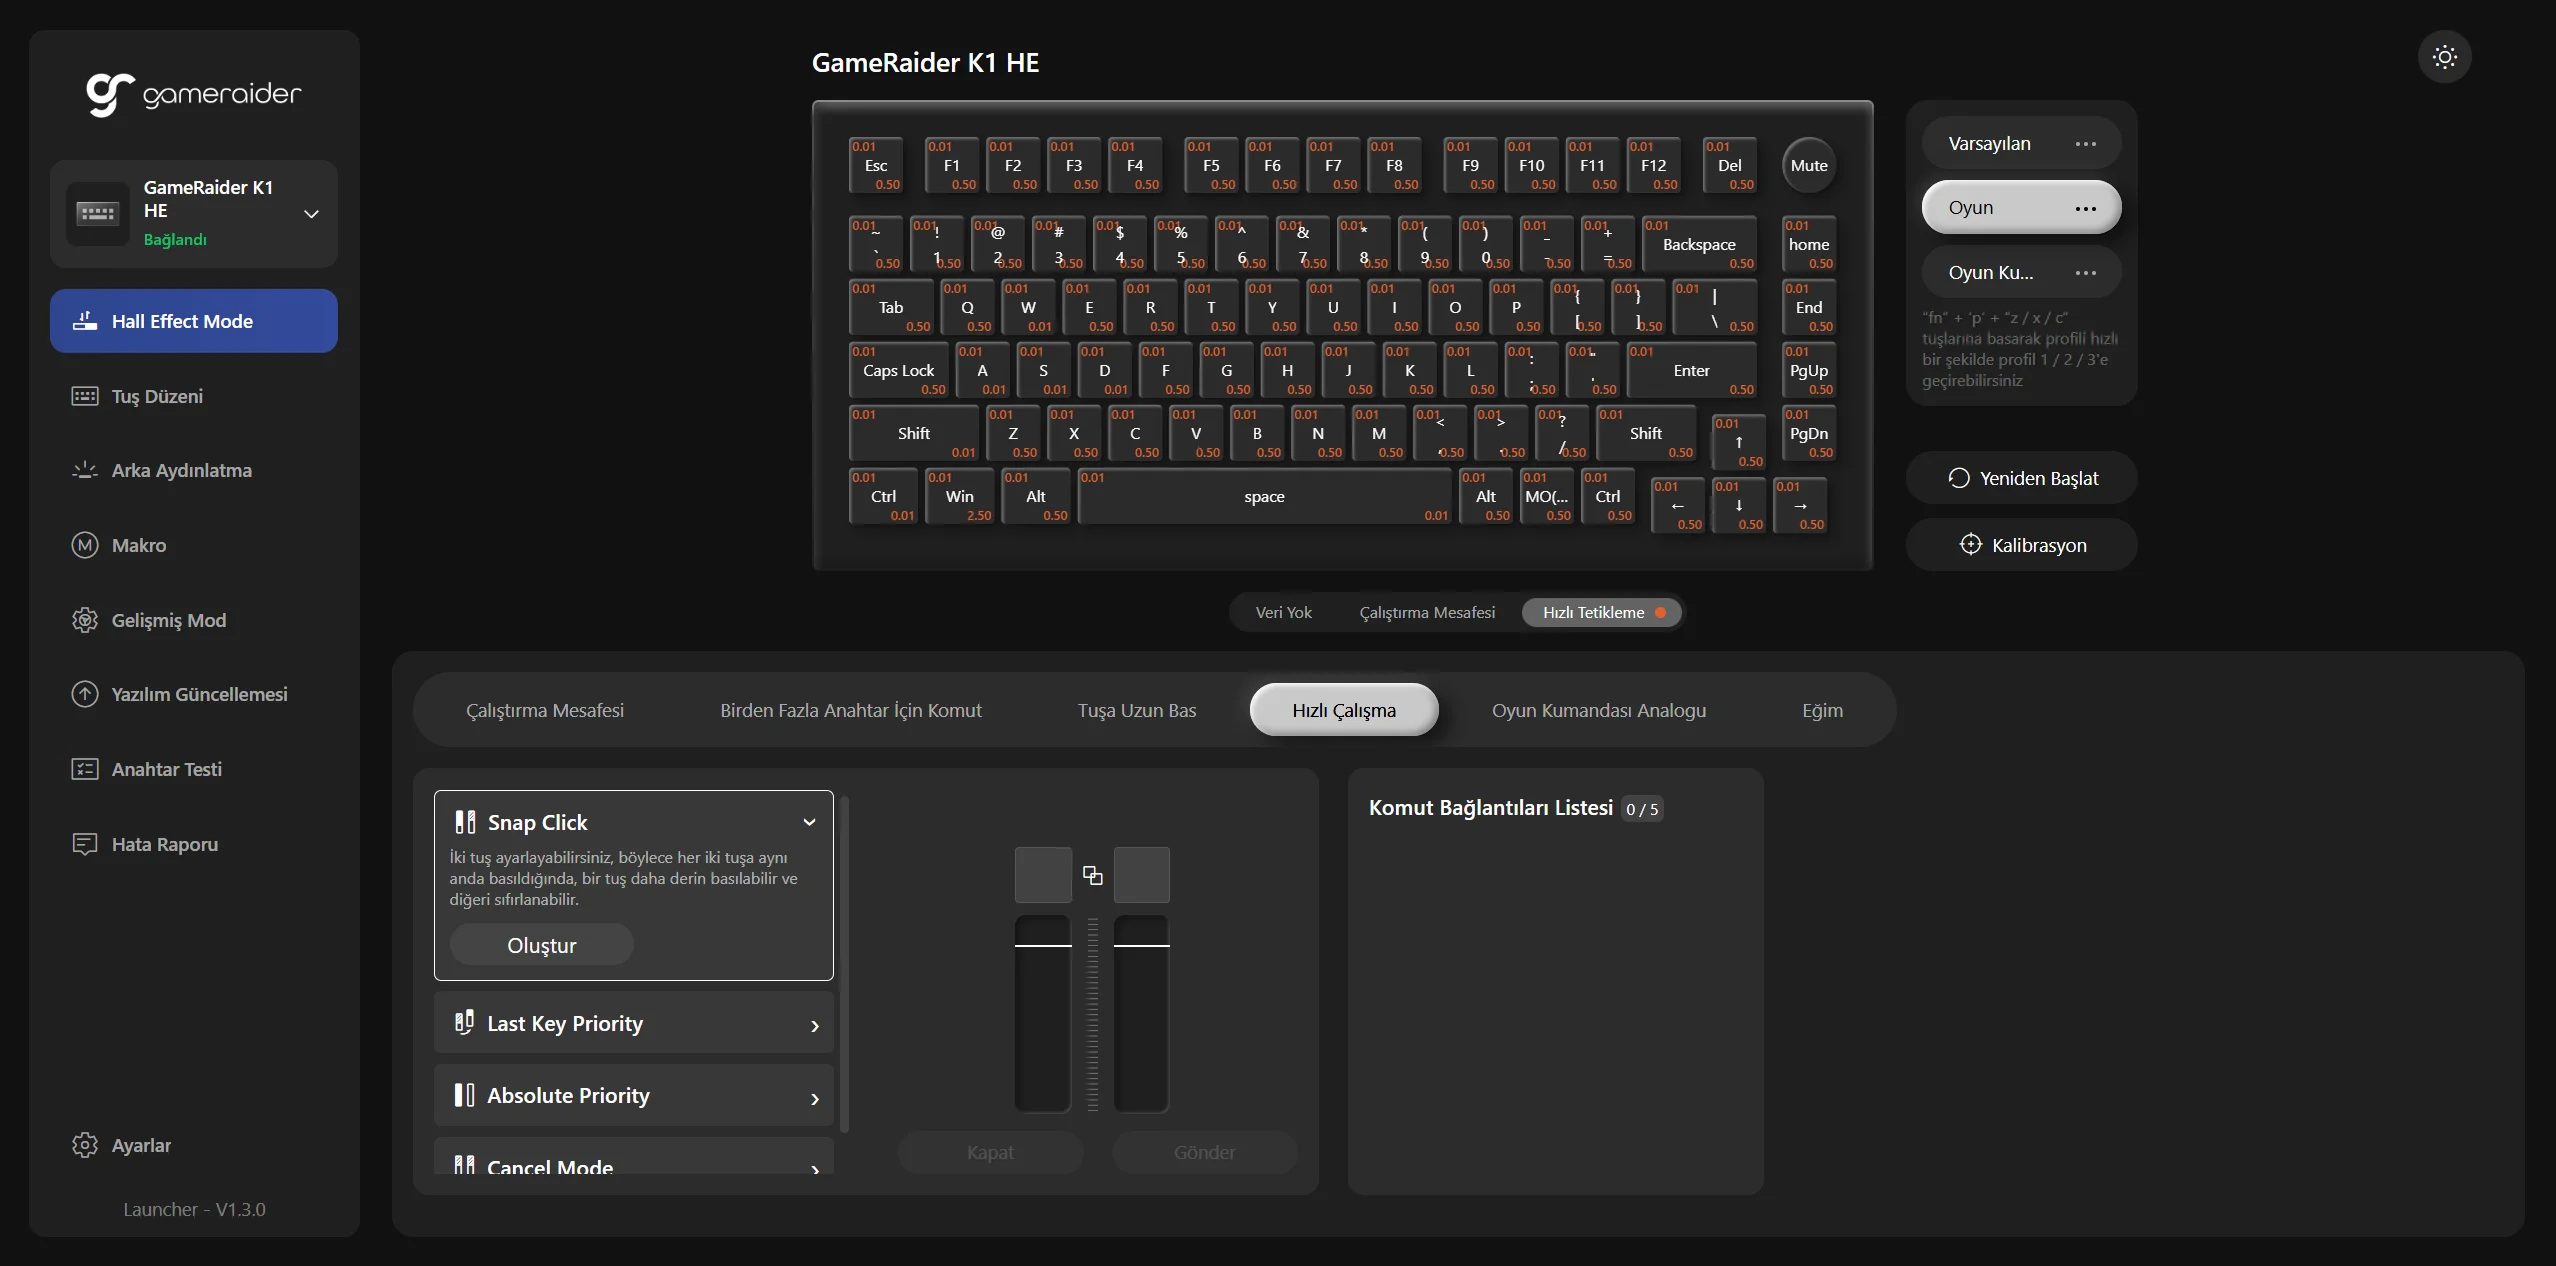Image resolution: width=2556 pixels, height=1266 pixels.
Task: Click the key-link icon between the two slots
Action: 1092,876
